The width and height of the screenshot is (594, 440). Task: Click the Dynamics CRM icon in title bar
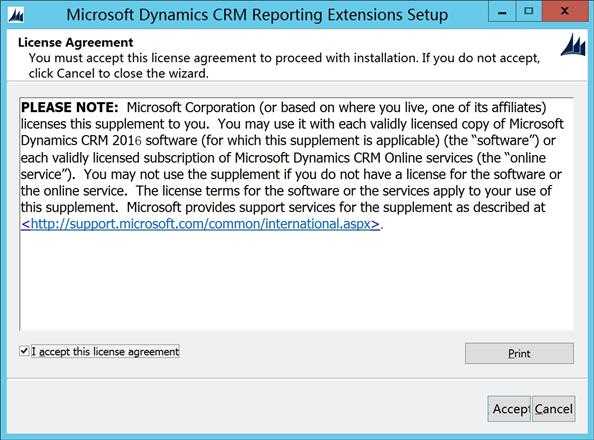point(16,16)
